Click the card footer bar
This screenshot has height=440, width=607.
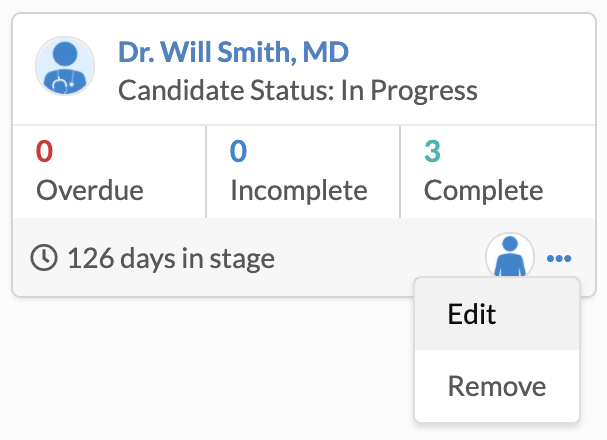(x=304, y=257)
